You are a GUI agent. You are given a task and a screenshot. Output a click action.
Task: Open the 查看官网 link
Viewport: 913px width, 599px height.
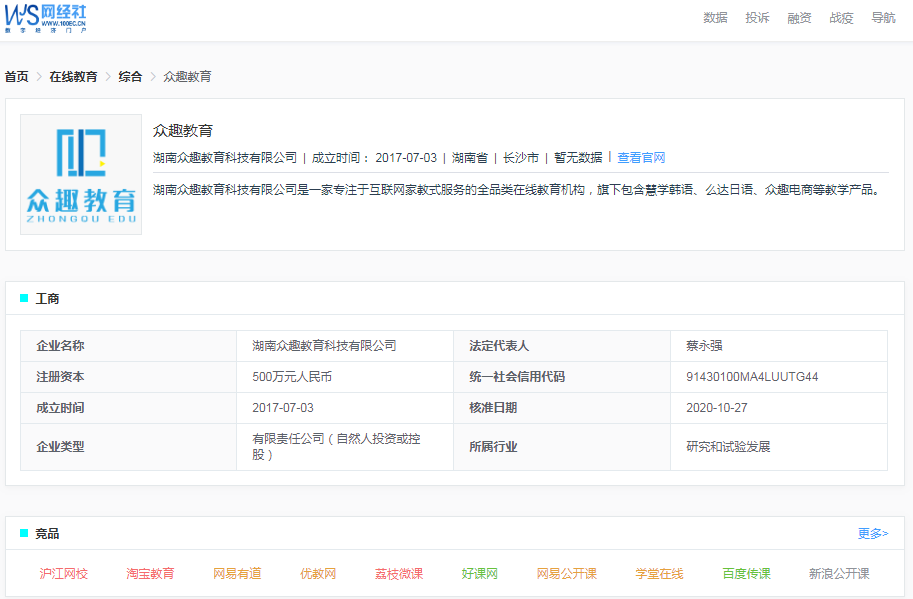(640, 158)
